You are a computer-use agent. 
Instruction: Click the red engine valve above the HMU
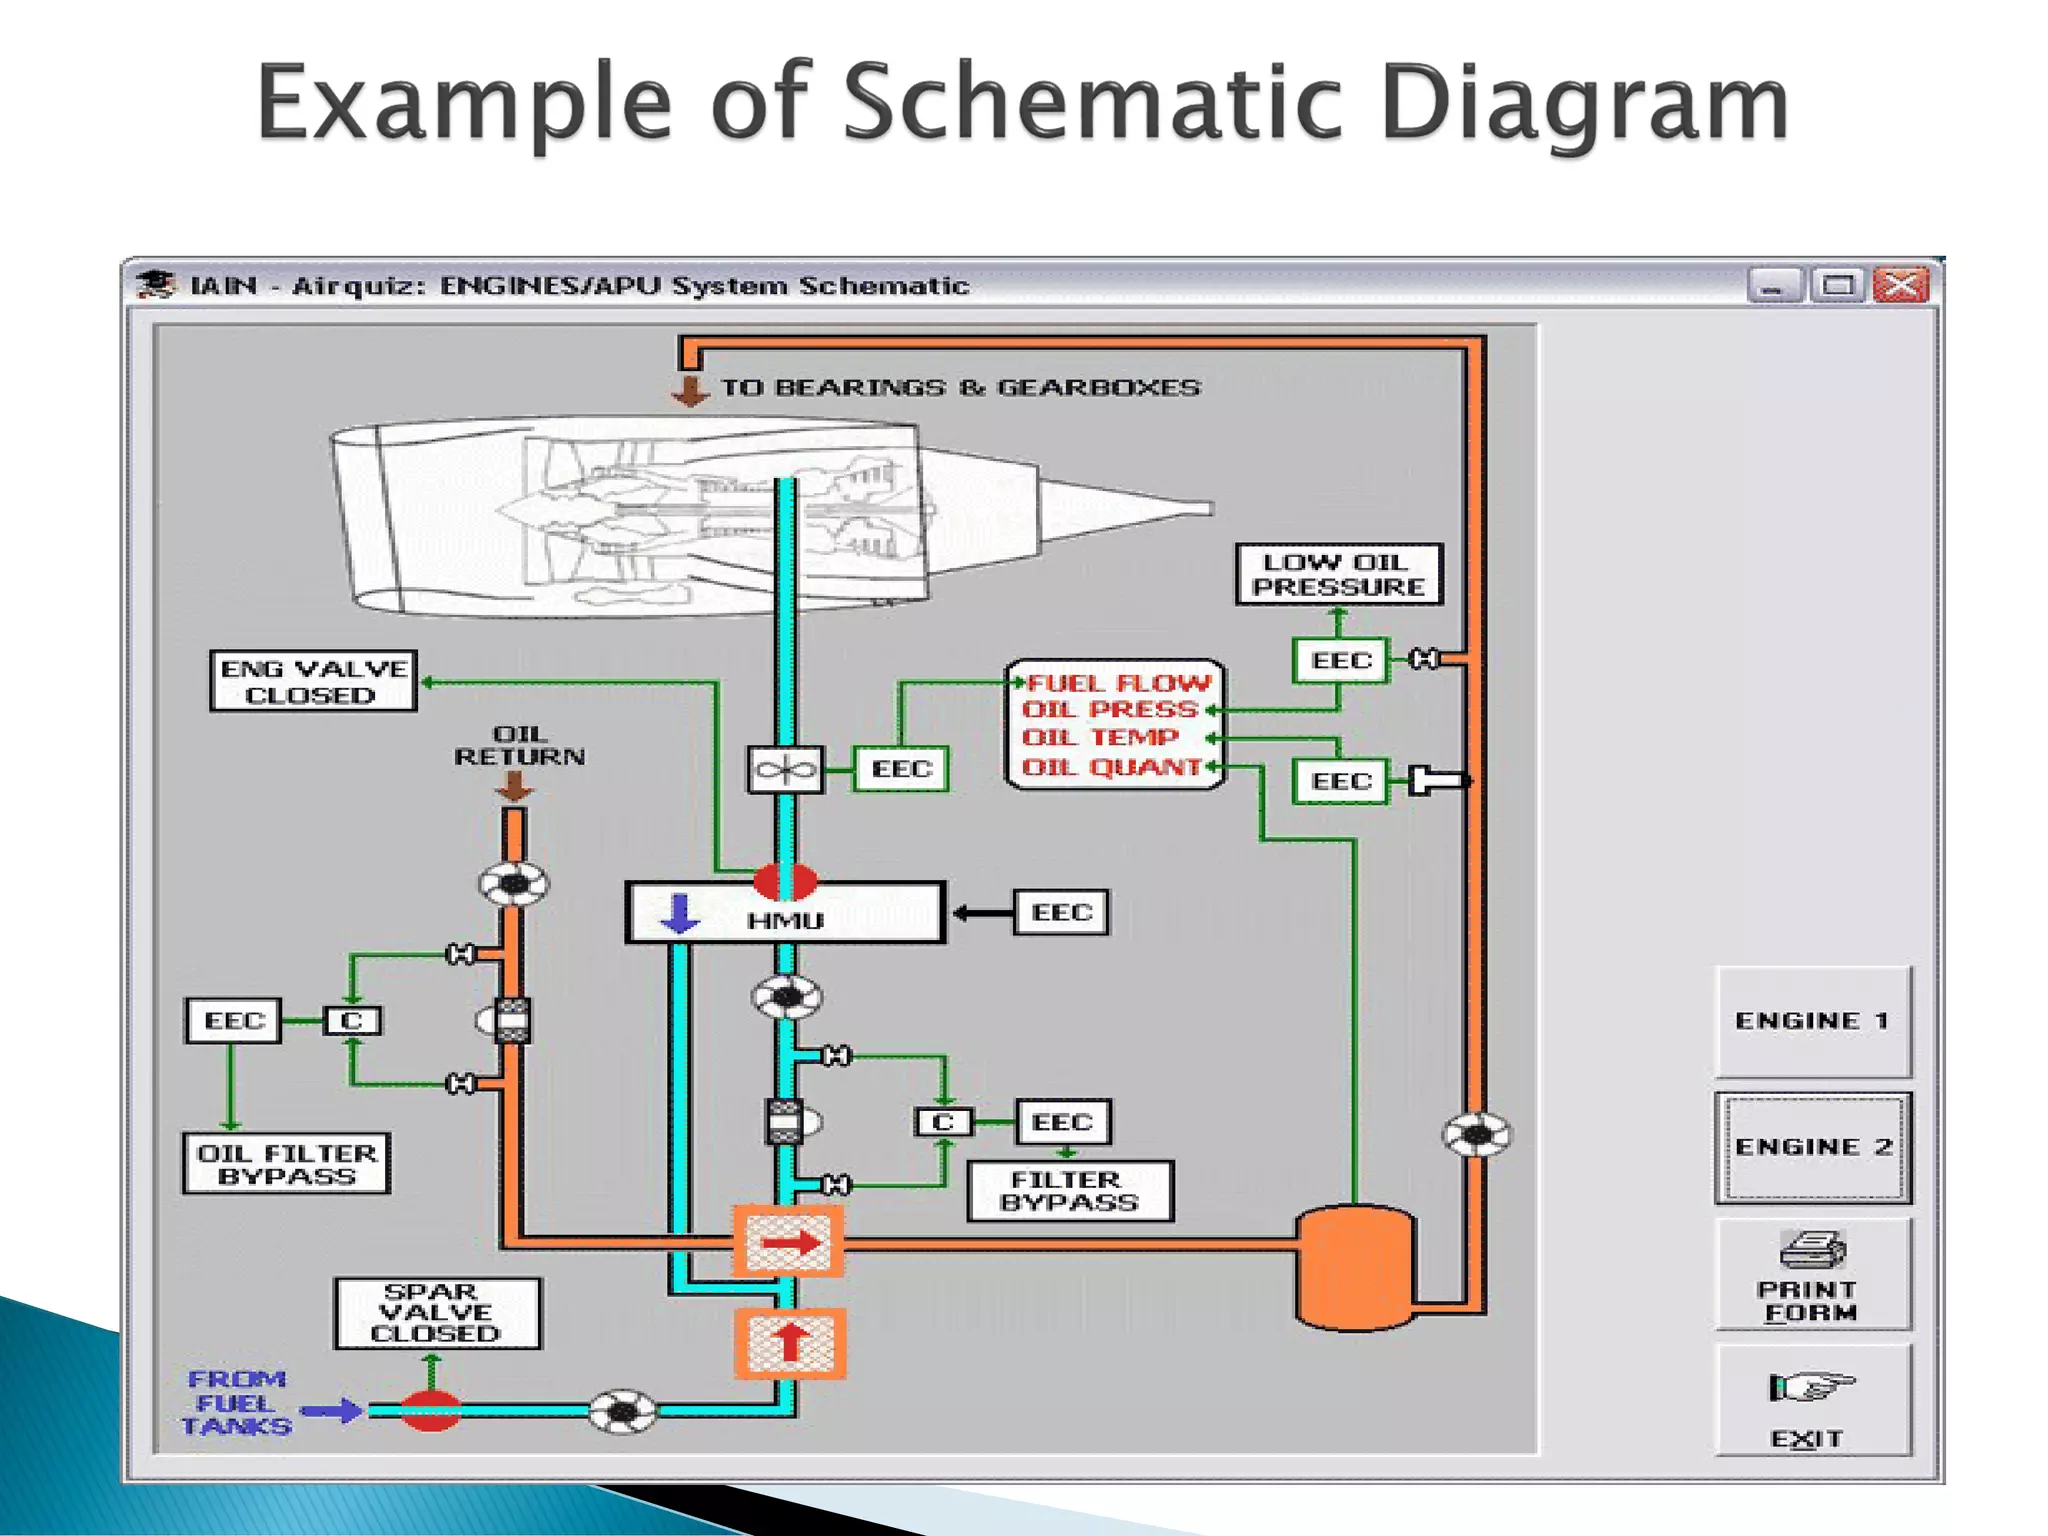pos(785,880)
